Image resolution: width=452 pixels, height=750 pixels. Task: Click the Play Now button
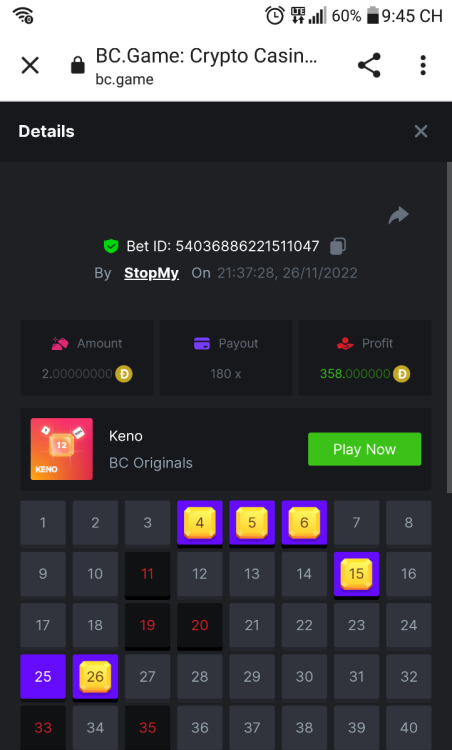tap(364, 449)
